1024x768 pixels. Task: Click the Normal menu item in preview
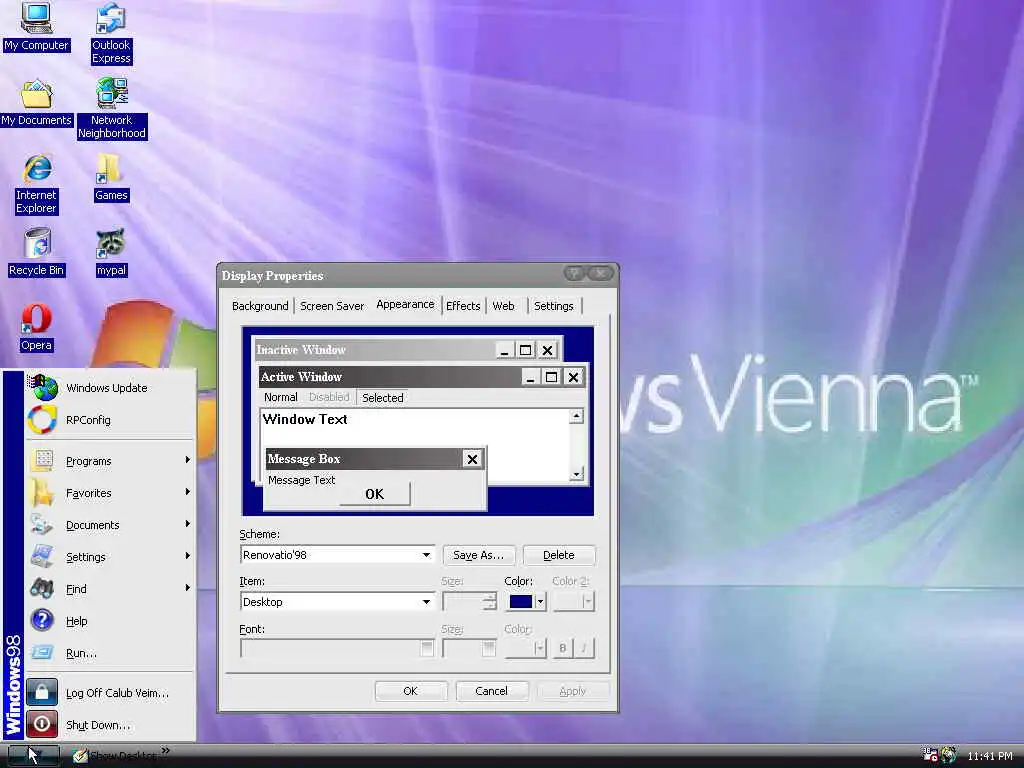pos(281,397)
